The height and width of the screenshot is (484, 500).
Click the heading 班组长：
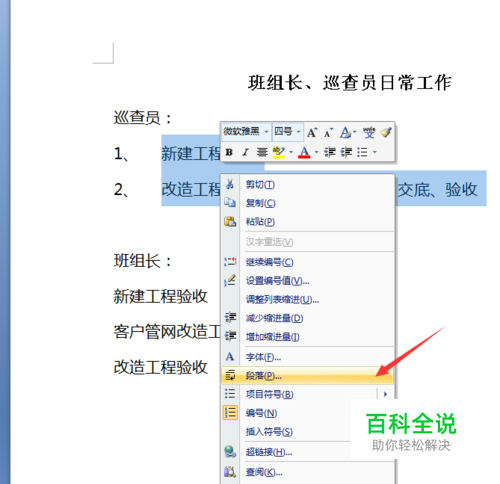tap(143, 261)
